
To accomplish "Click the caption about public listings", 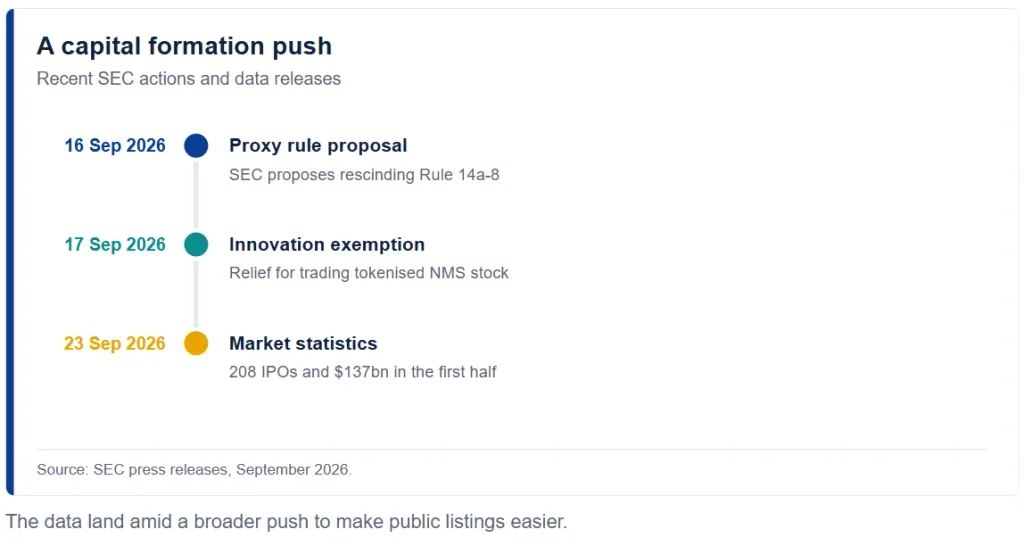I will (x=287, y=522).
